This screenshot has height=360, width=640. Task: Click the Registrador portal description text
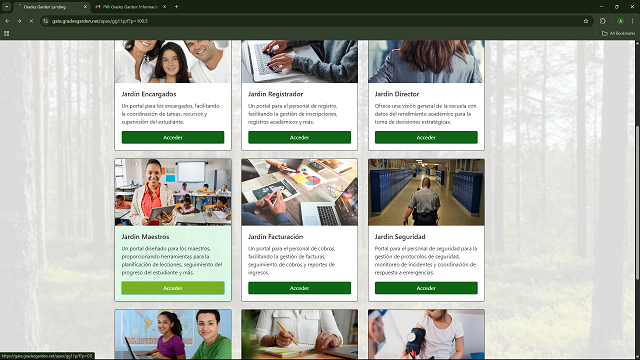click(293, 114)
